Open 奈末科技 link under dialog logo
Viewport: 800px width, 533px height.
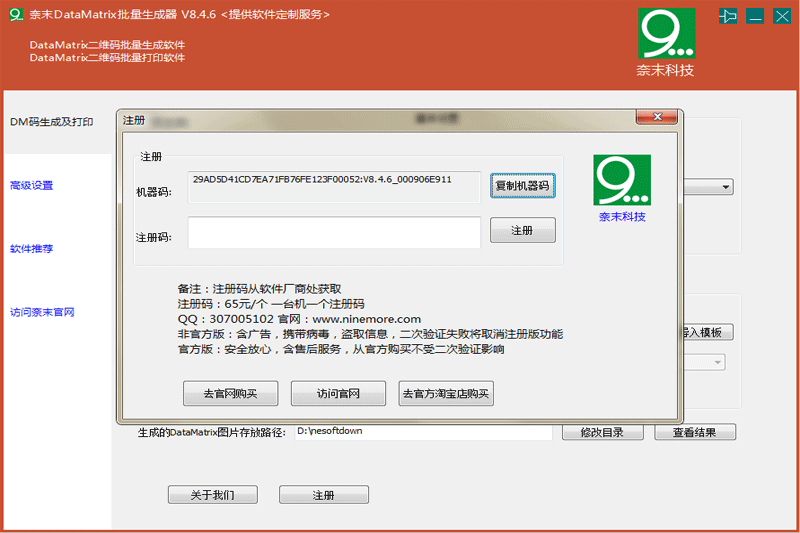coord(622,217)
